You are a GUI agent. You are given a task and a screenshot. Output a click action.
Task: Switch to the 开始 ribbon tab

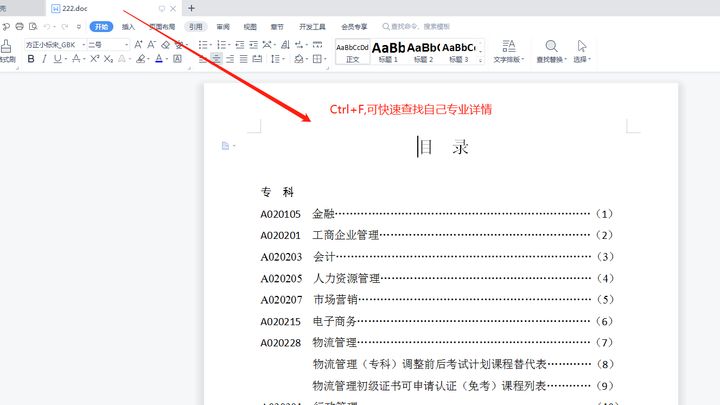101,27
